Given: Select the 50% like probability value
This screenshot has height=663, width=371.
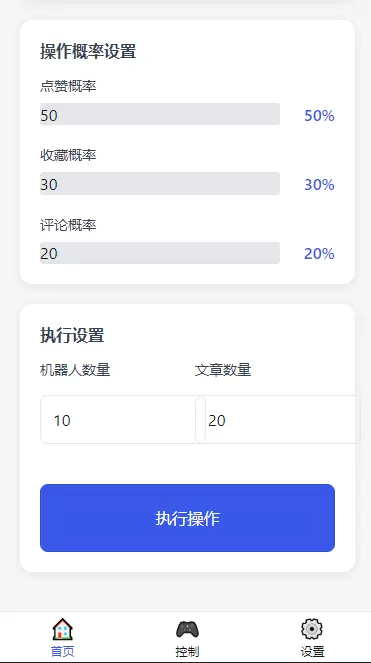Looking at the screenshot, I should (x=319, y=115).
